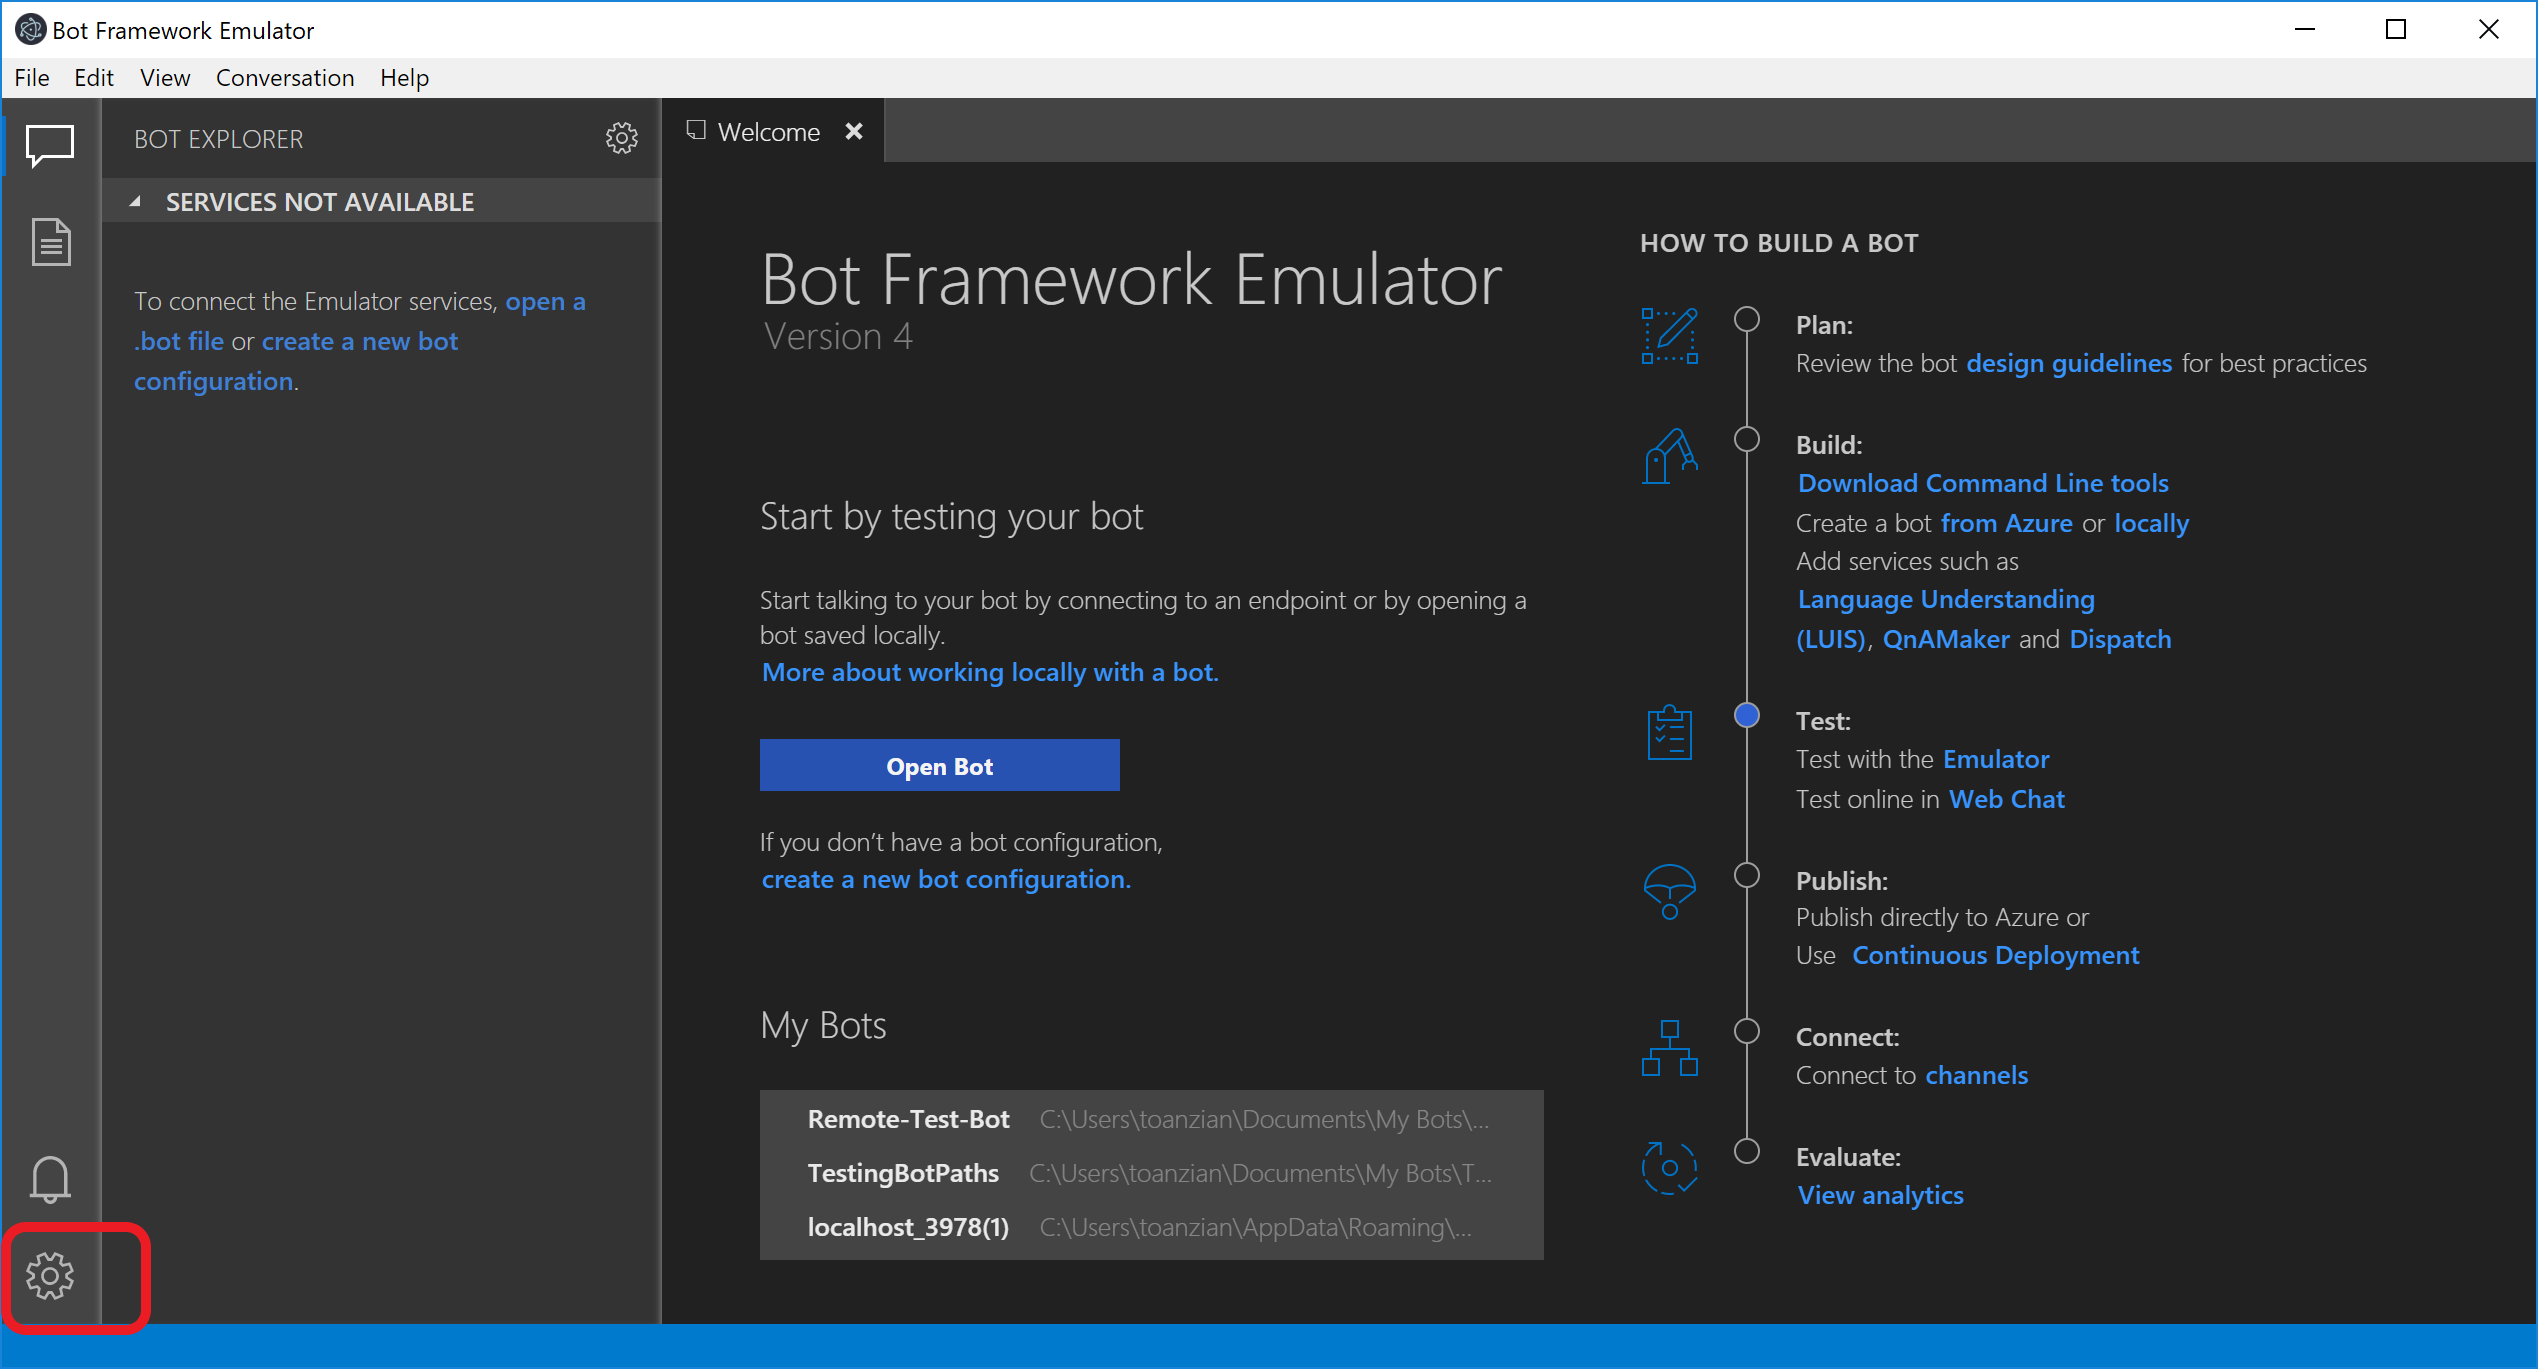The image size is (2538, 1369).
Task: Click create a new bot configuration link
Action: [x=944, y=880]
